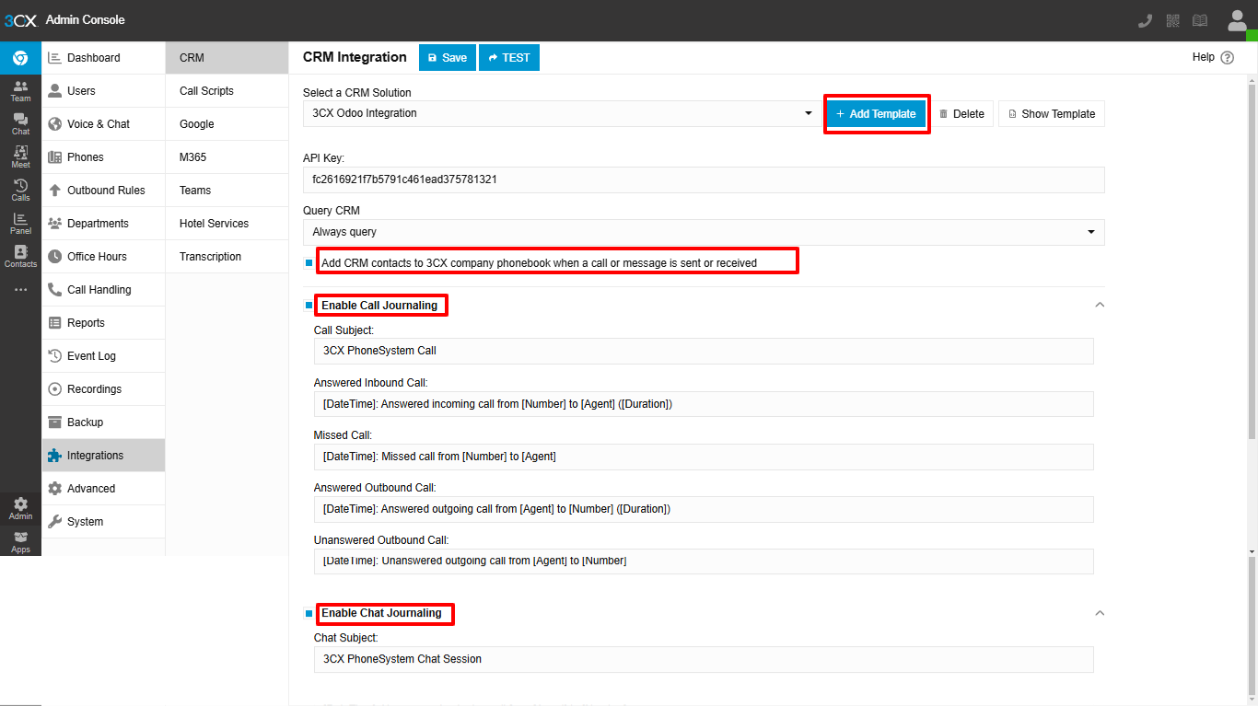The image size is (1258, 706).
Task: Click the API Key input field
Action: pos(703,180)
